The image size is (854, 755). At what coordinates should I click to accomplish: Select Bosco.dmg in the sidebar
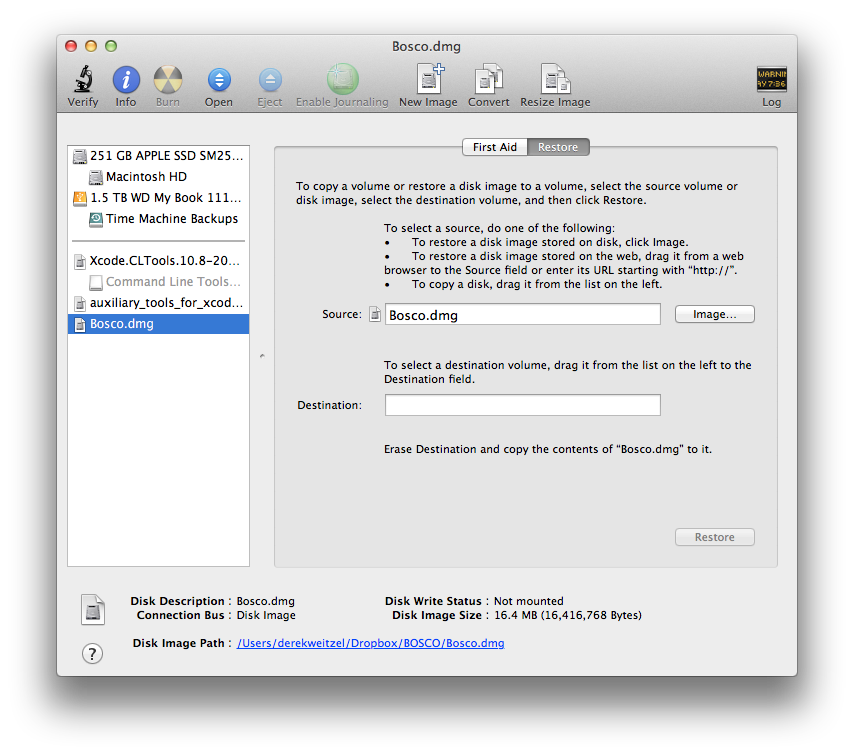coord(158,324)
